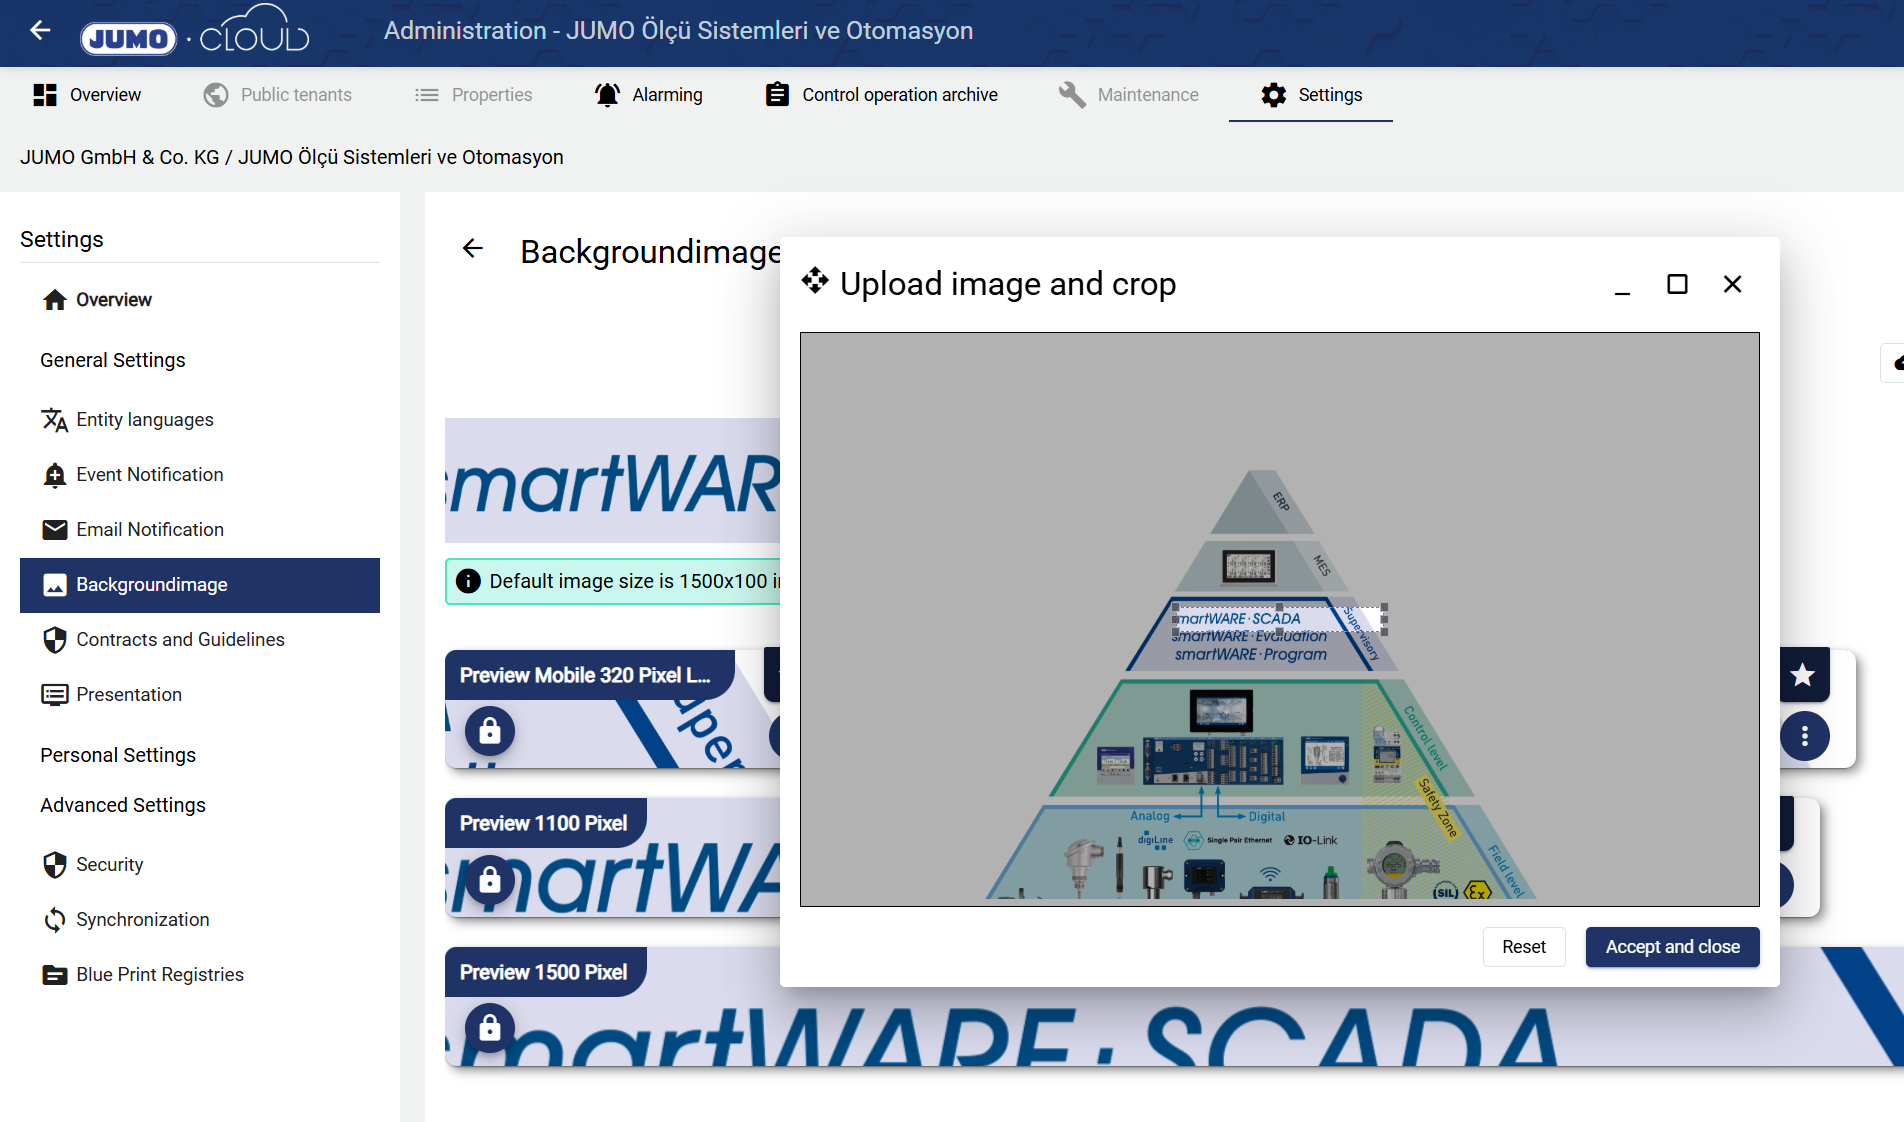Screen dimensions: 1904x1122
Task: Click the back arrow beside Backgroundimage heading
Action: pyautogui.click(x=473, y=249)
